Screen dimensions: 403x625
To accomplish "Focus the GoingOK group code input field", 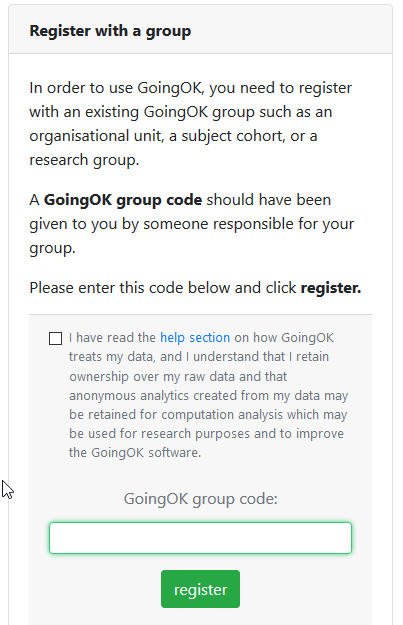I will click(x=201, y=538).
